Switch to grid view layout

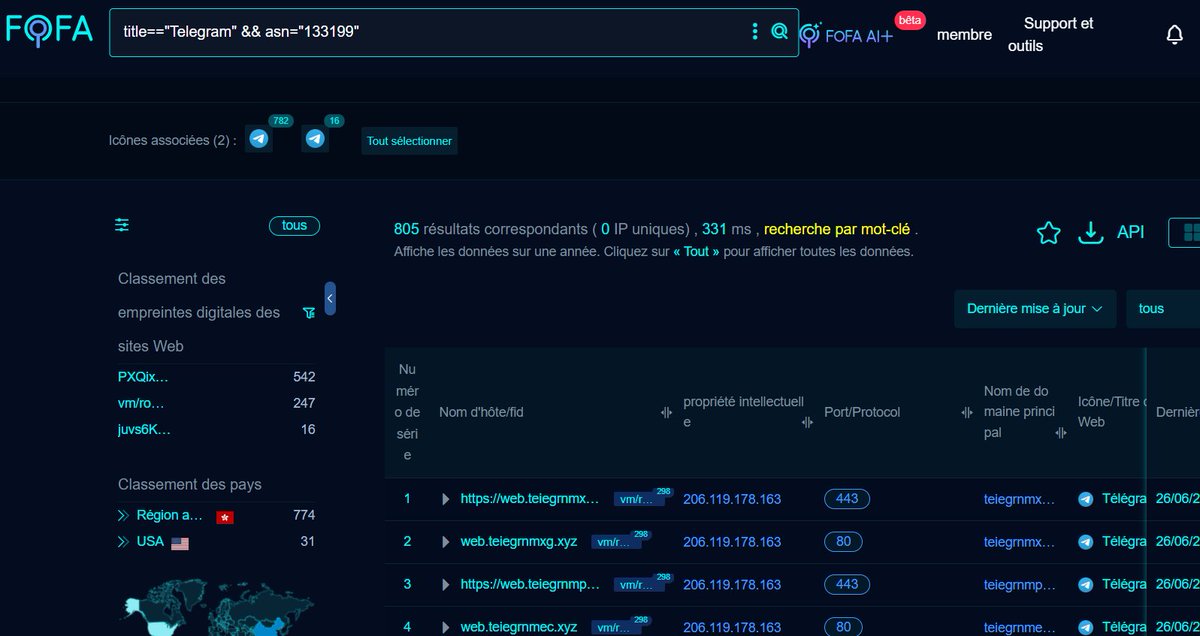[1188, 232]
